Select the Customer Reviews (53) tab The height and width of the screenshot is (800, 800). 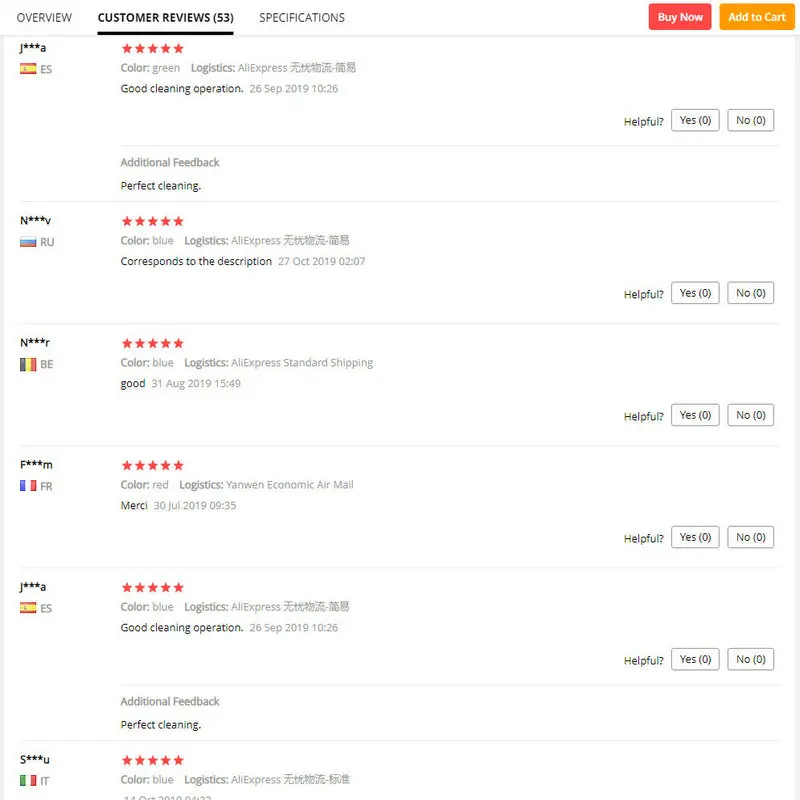pos(165,18)
